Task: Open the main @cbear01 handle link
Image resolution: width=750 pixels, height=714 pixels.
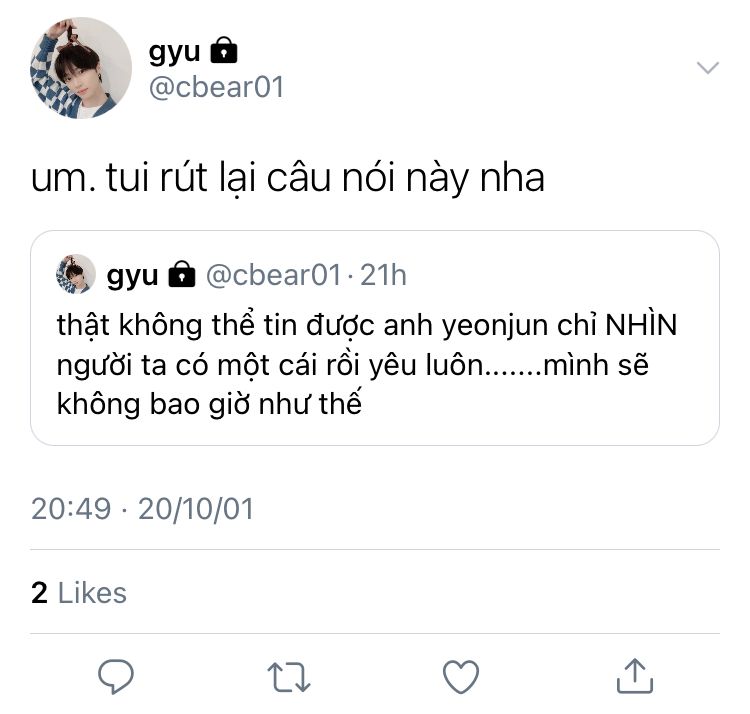Action: (x=216, y=87)
